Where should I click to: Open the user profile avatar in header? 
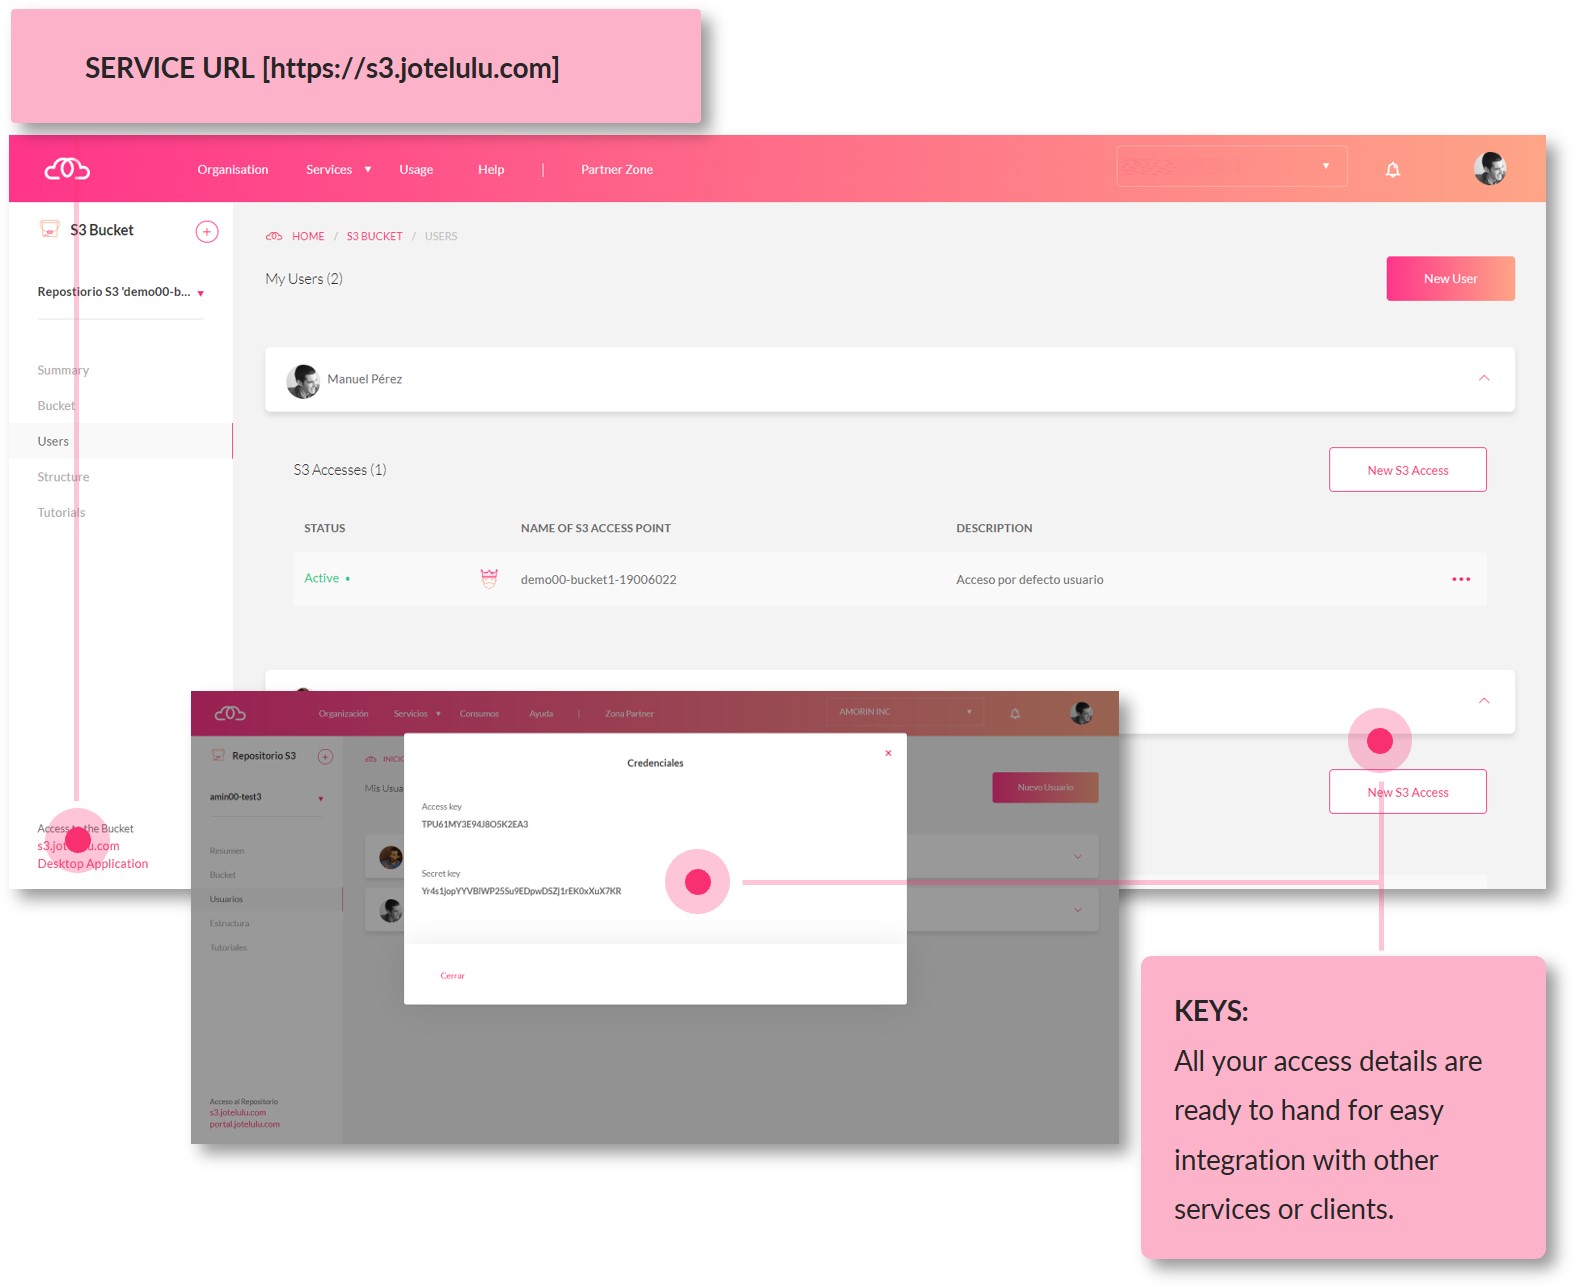pyautogui.click(x=1490, y=168)
